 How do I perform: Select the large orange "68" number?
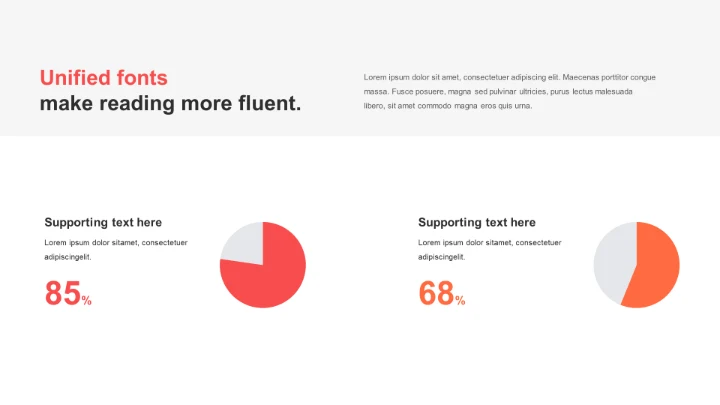(x=436, y=293)
